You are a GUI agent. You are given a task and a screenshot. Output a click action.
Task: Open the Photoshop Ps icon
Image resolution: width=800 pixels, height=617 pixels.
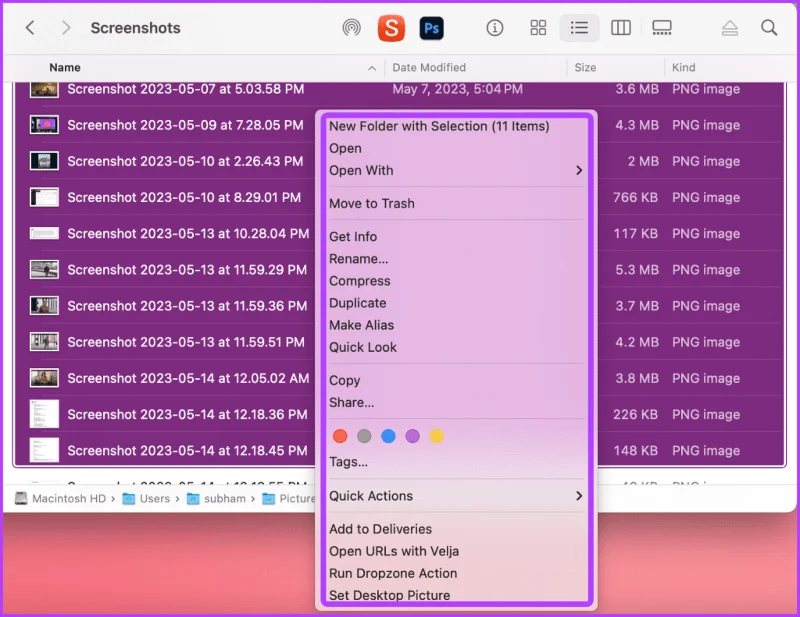coord(432,28)
